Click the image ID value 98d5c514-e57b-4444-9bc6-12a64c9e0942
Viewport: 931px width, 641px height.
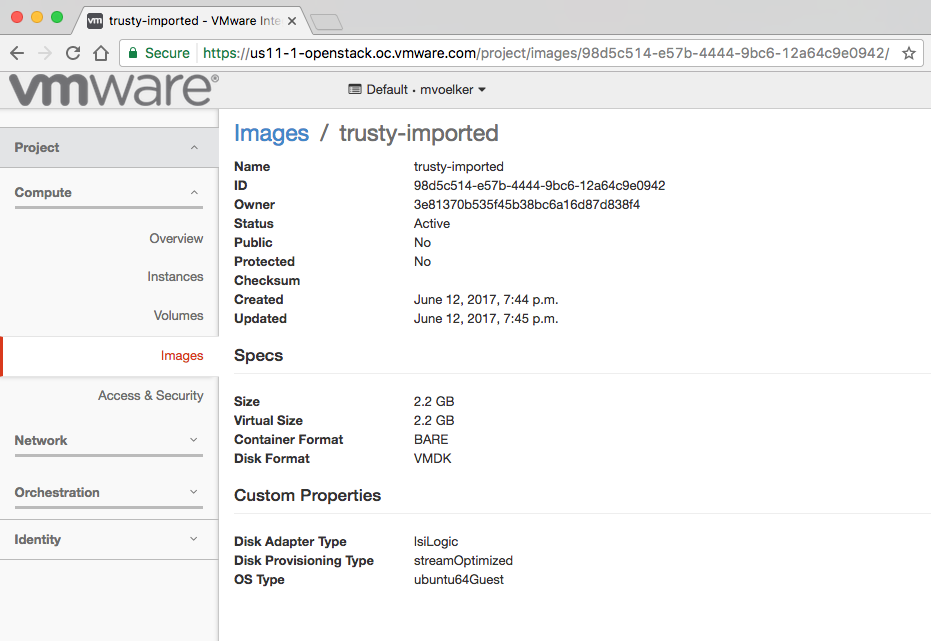539,186
